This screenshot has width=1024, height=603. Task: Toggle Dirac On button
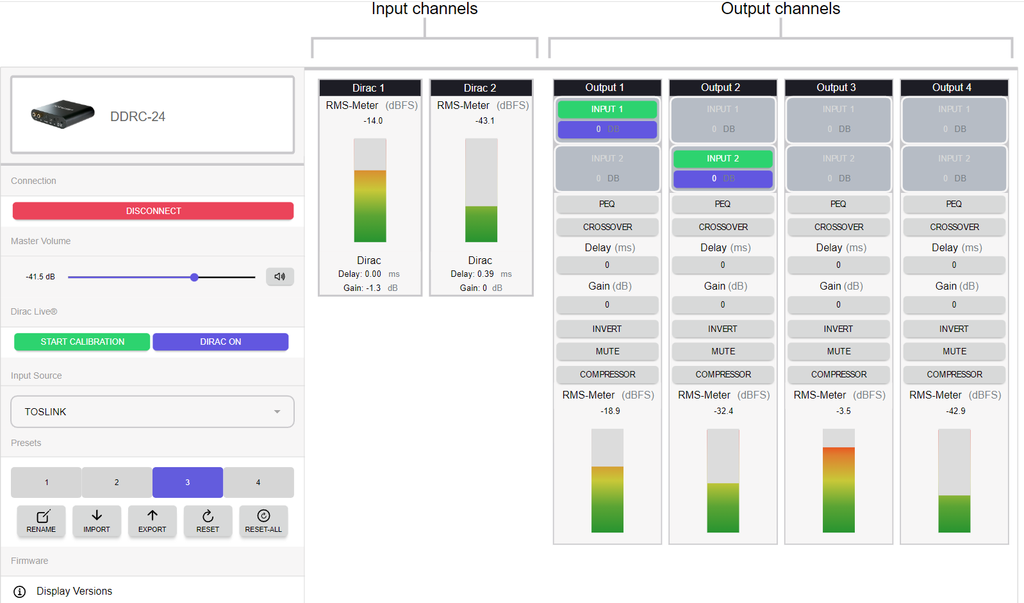tap(220, 342)
